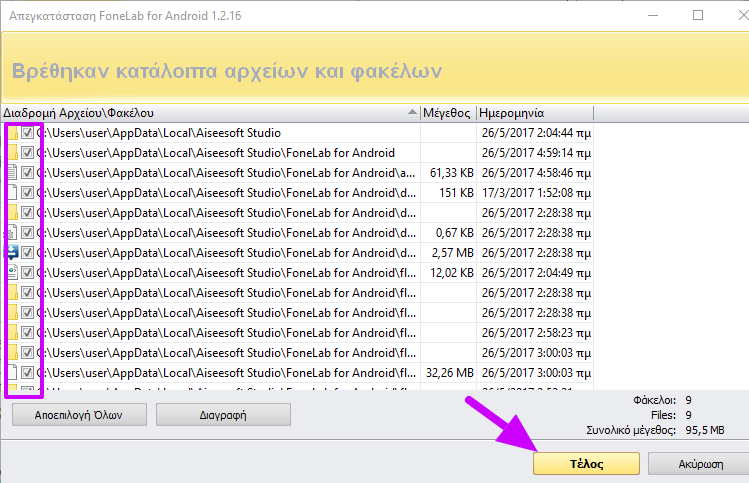This screenshot has width=749, height=483.
Task: Click file icon of the 32,26 MB row
Action: point(13,373)
